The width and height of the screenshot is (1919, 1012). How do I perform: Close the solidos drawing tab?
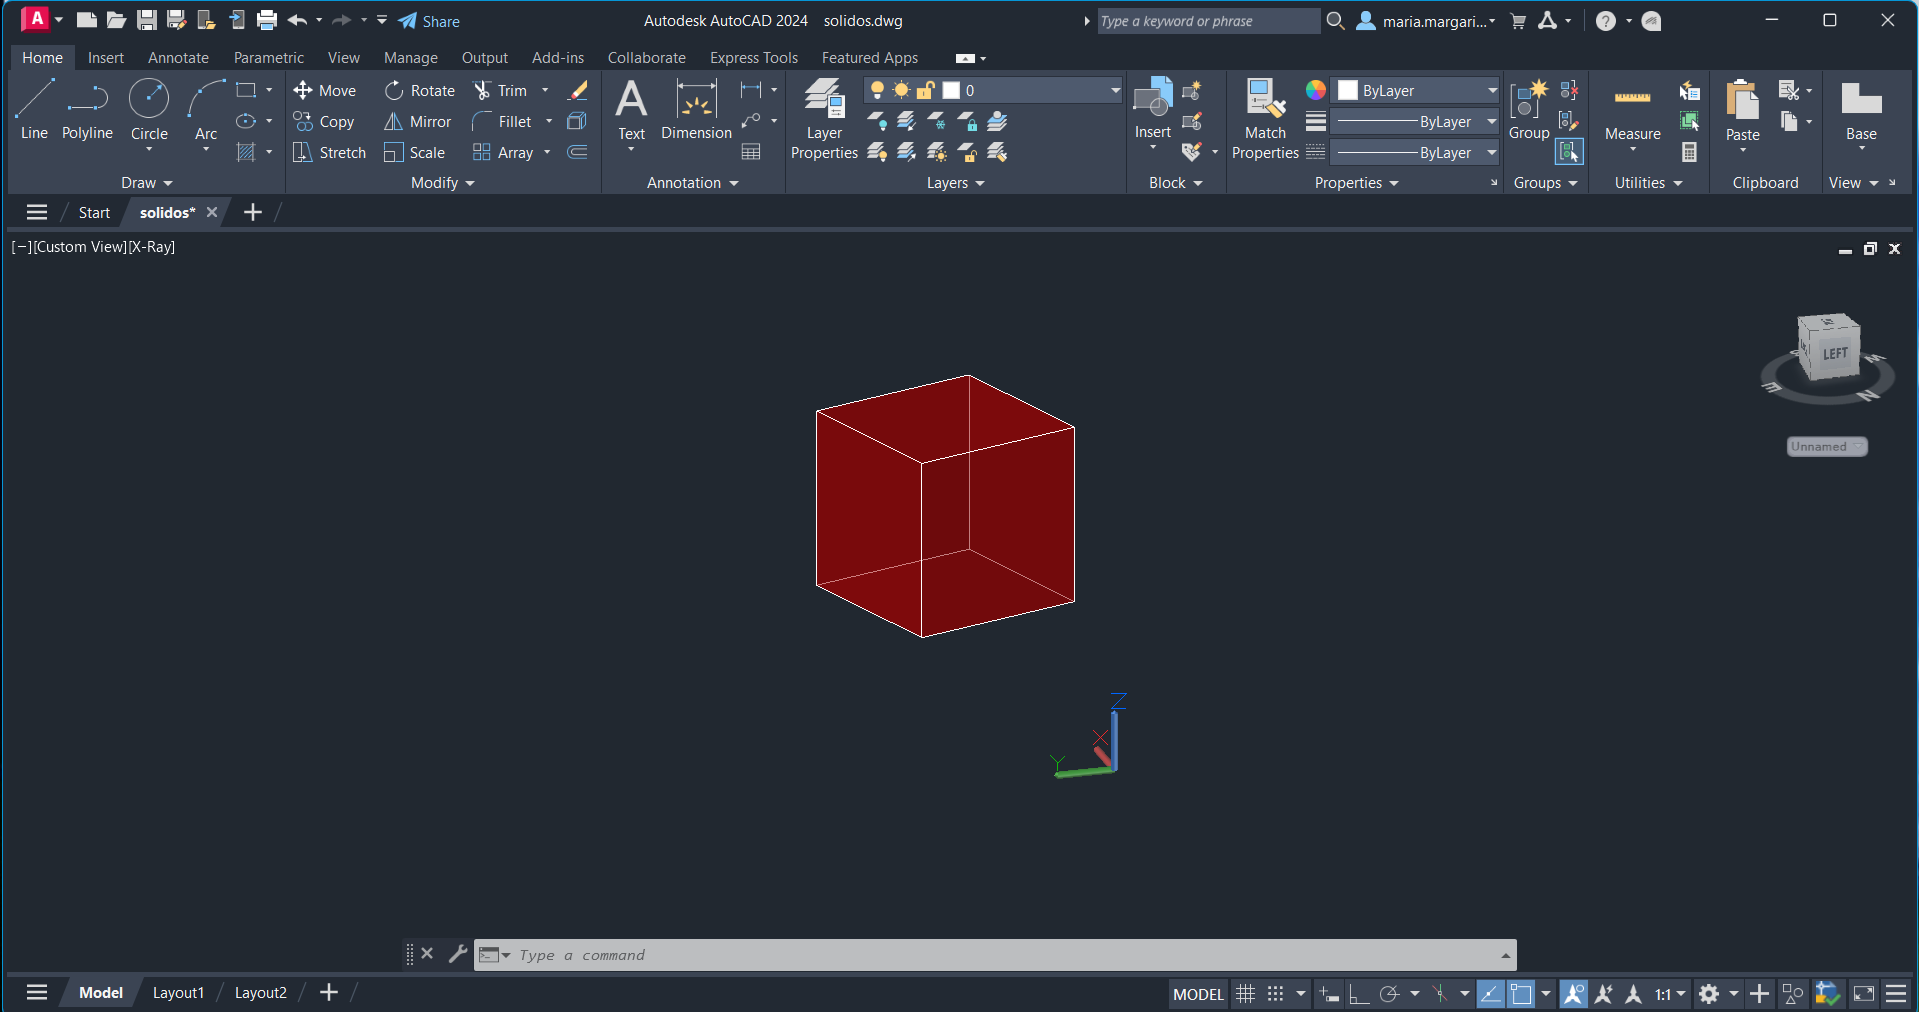[212, 212]
